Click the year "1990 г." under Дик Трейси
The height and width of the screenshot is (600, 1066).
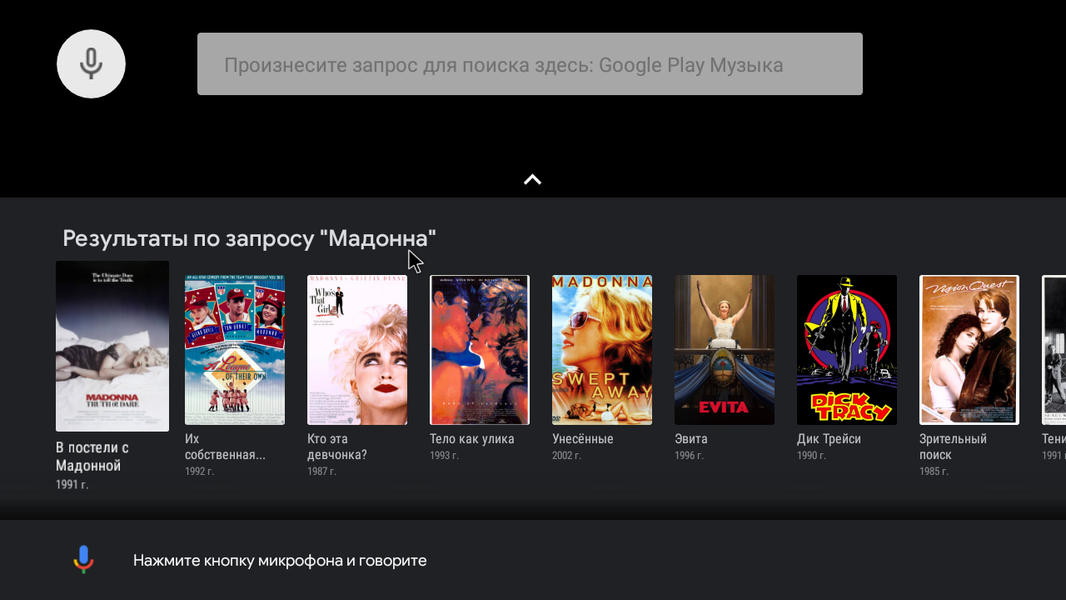811,455
